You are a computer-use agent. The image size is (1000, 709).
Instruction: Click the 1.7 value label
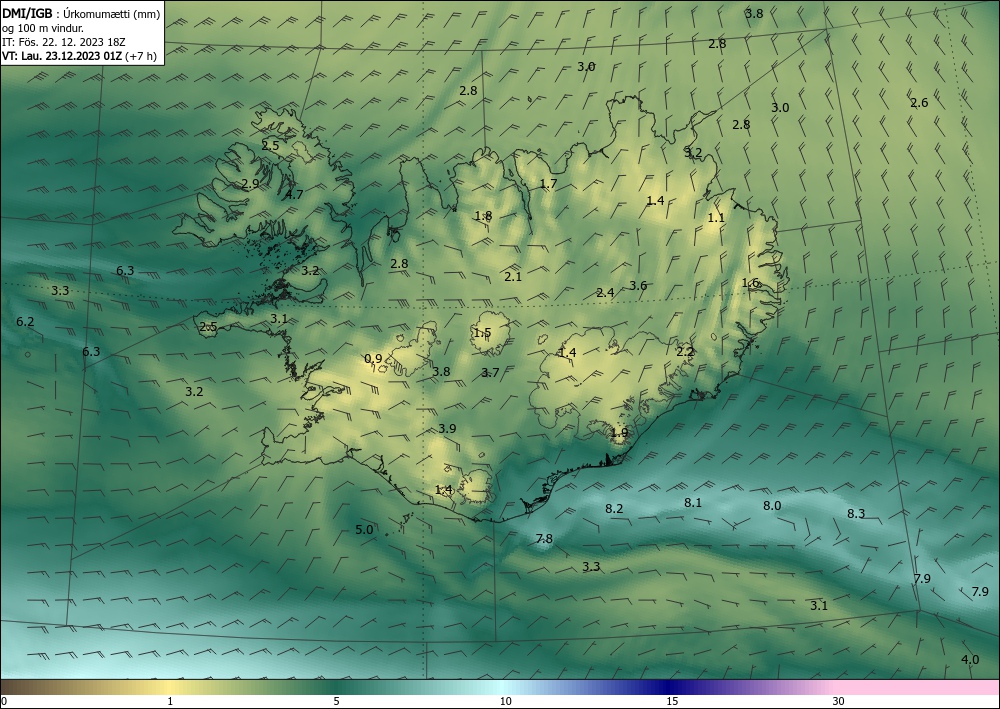[548, 184]
